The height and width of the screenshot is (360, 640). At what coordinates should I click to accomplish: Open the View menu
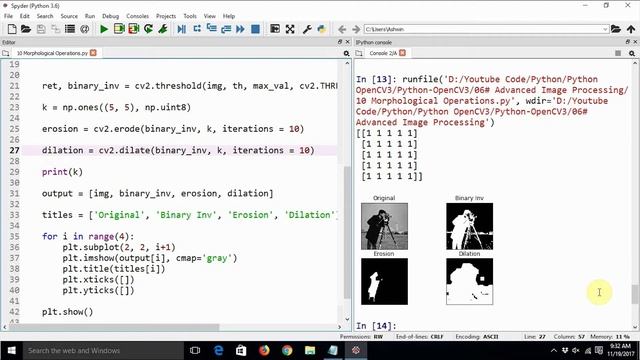pos(209,16)
